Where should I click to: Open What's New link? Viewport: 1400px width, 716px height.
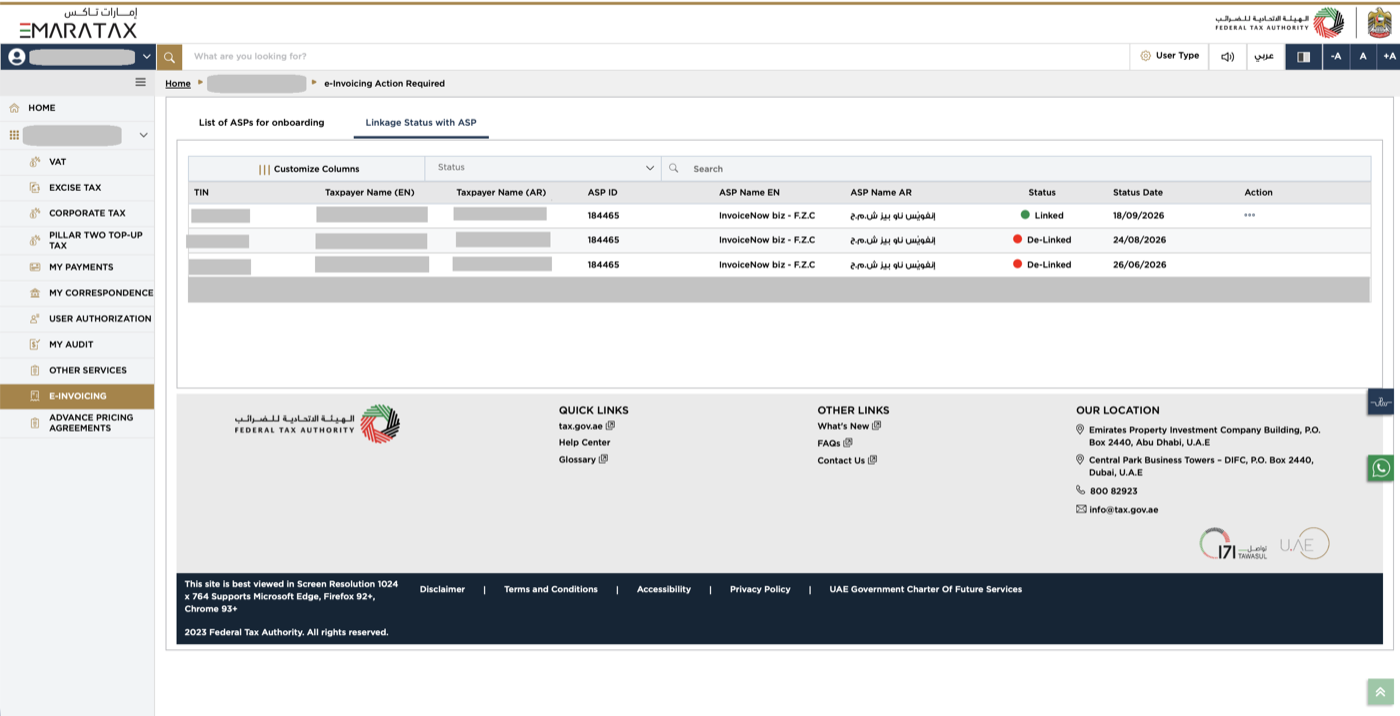(849, 426)
